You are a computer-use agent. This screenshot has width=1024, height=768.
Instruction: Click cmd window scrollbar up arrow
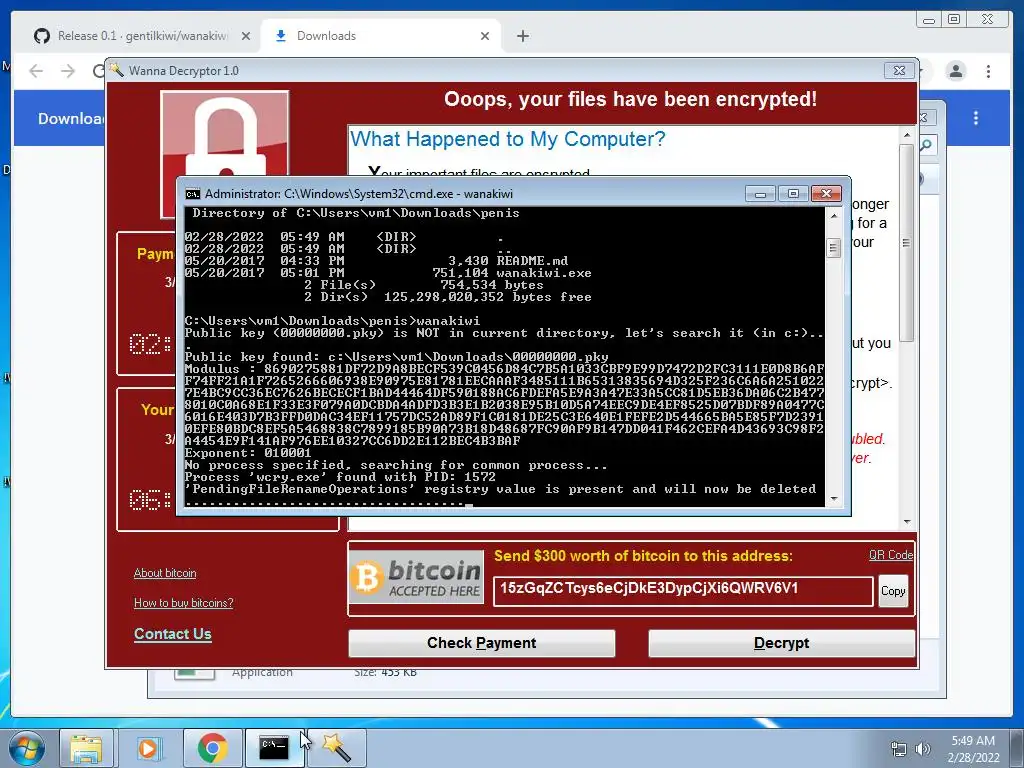(x=834, y=215)
